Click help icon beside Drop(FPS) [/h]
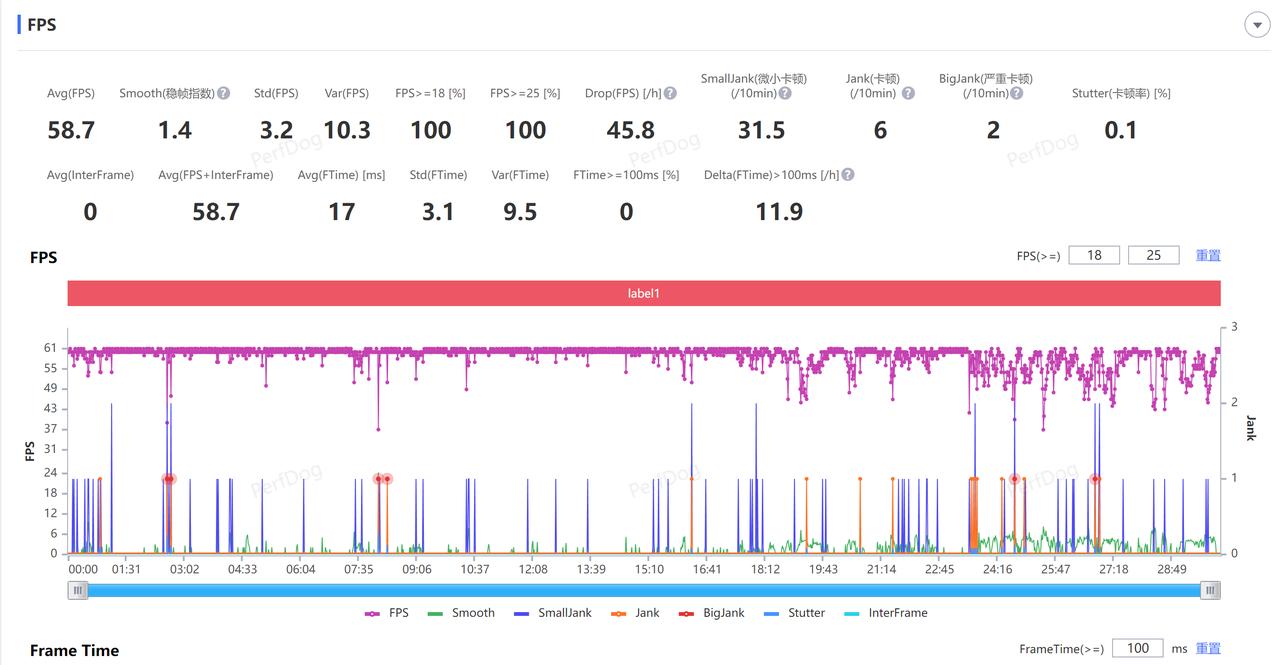1286x665 pixels. pyautogui.click(x=670, y=93)
